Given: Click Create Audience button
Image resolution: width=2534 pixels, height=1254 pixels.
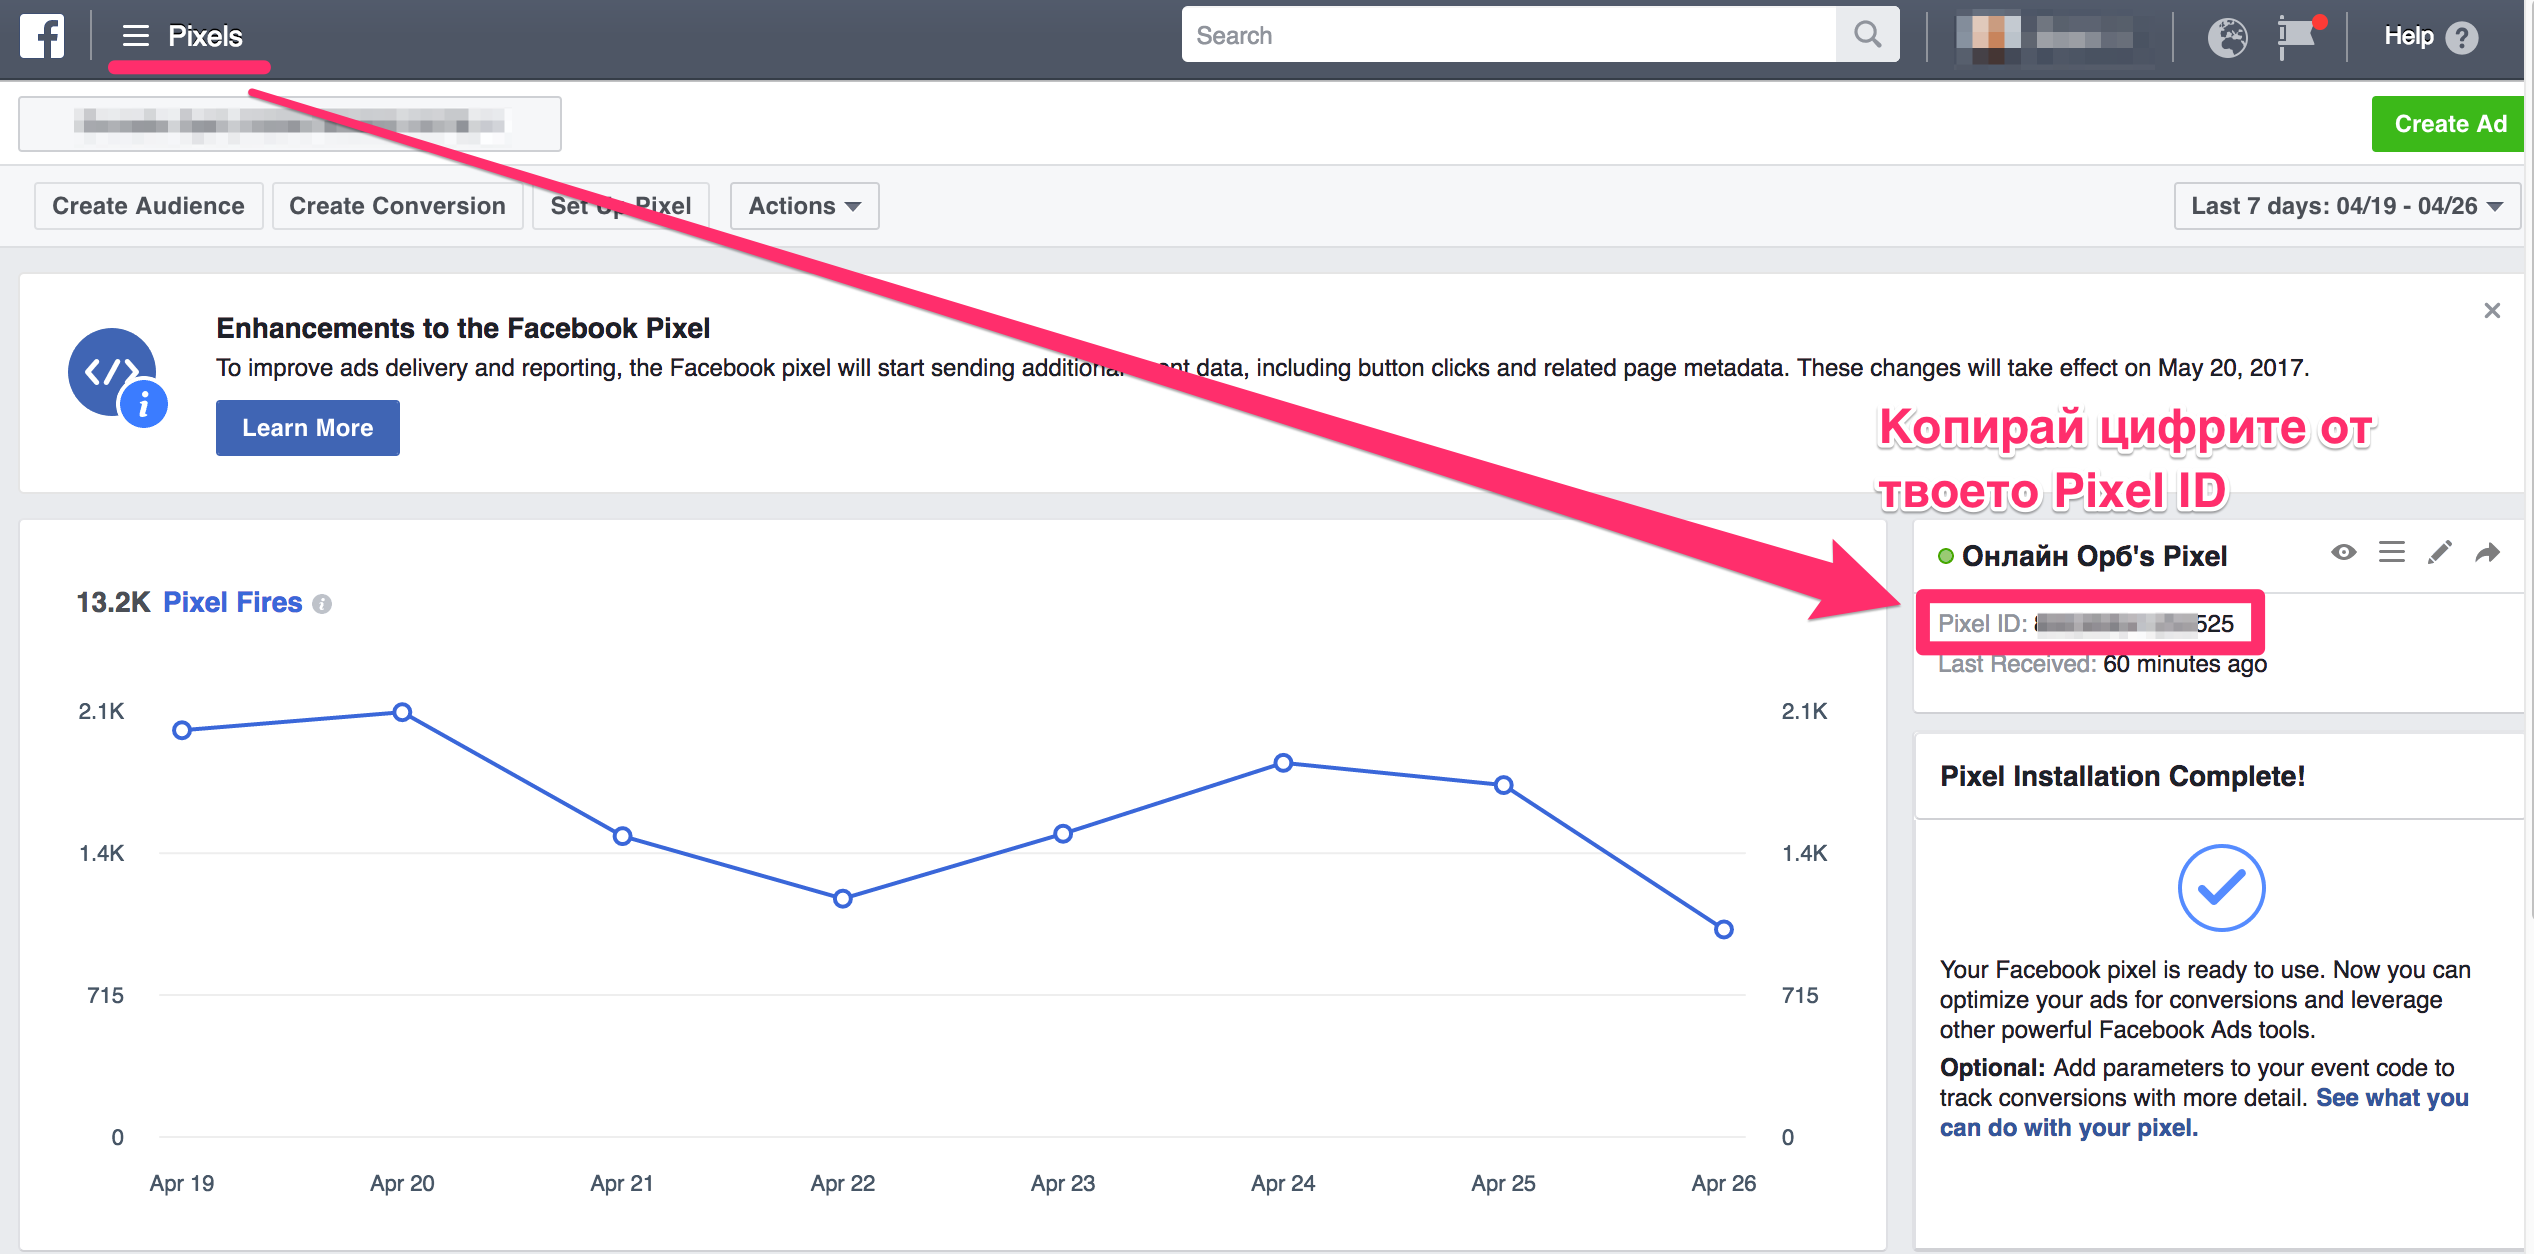Looking at the screenshot, I should point(148,206).
